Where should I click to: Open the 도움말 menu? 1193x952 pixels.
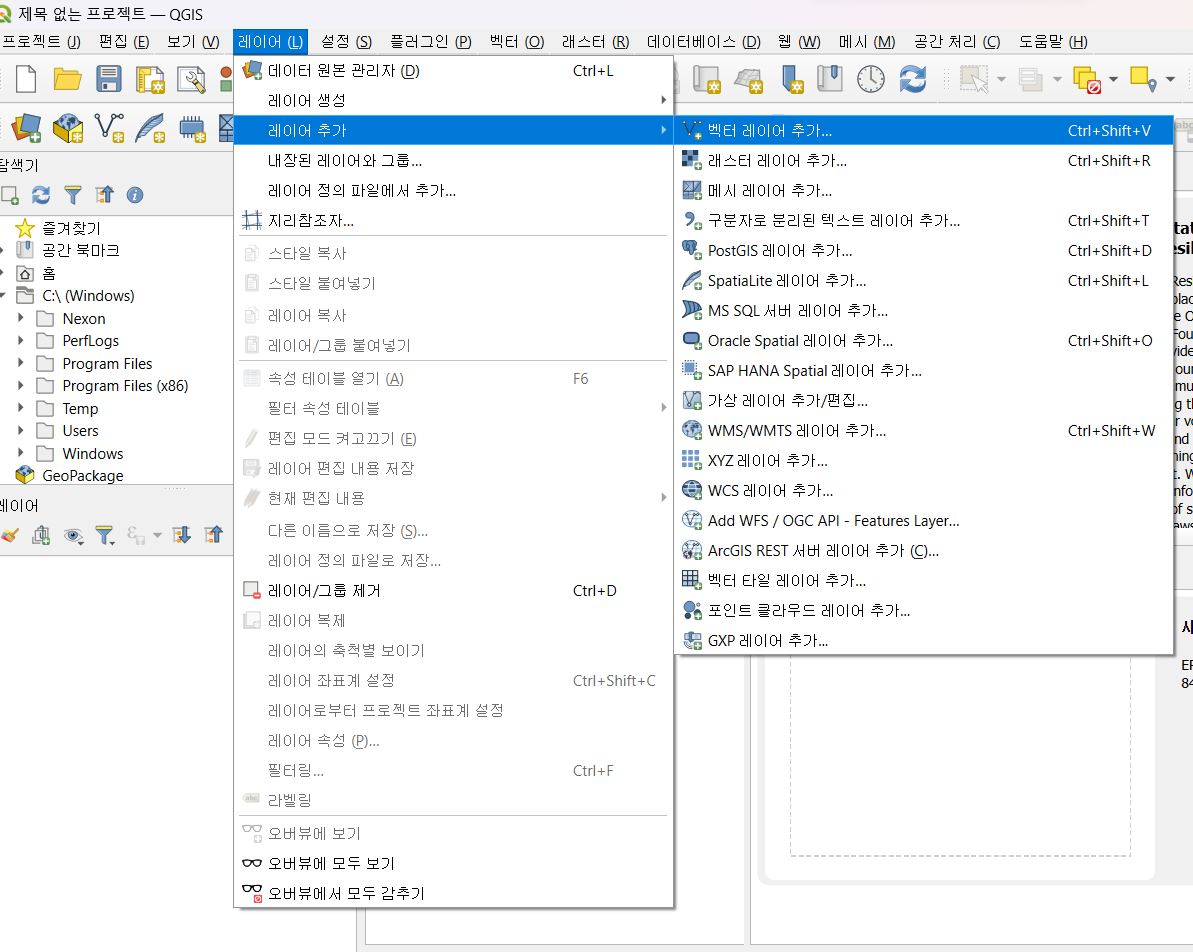pyautogui.click(x=1053, y=42)
